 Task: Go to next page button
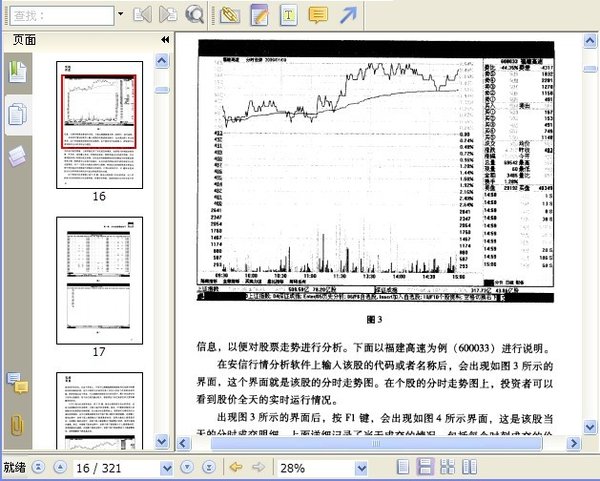point(187,467)
